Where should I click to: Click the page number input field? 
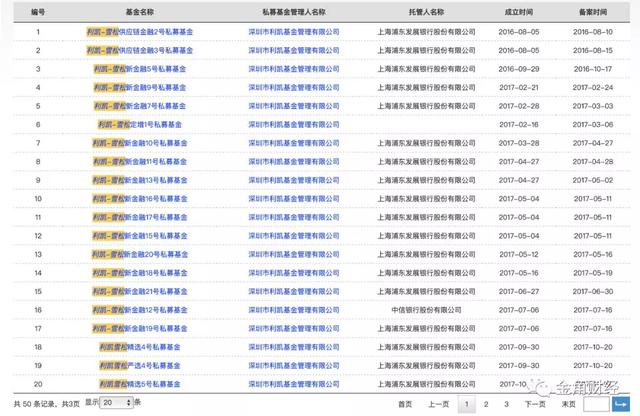click(596, 404)
